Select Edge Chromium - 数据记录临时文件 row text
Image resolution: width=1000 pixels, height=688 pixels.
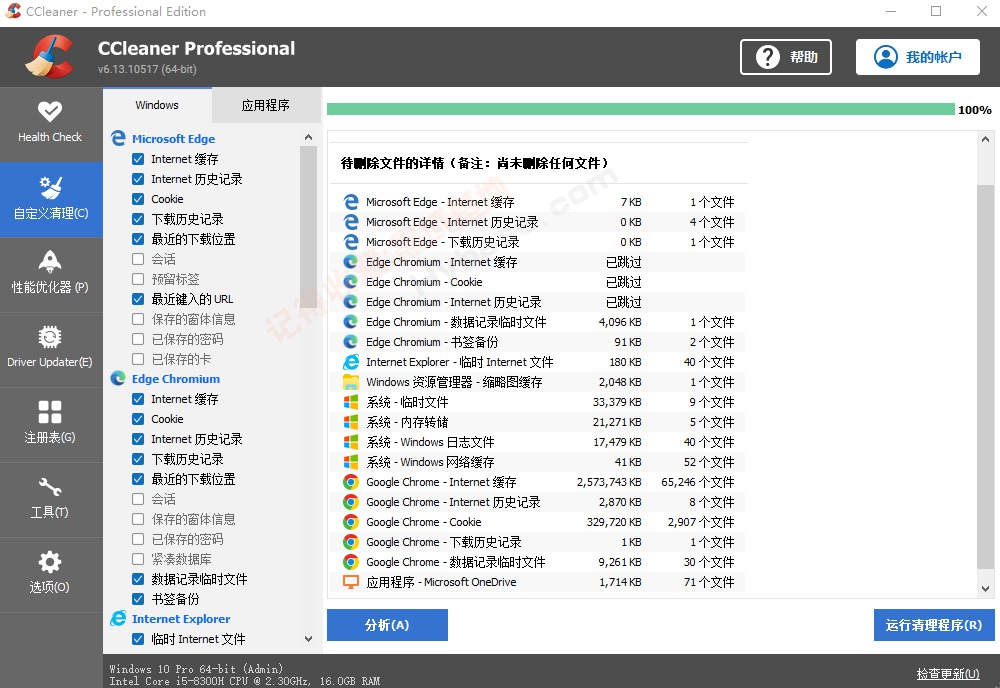(456, 322)
